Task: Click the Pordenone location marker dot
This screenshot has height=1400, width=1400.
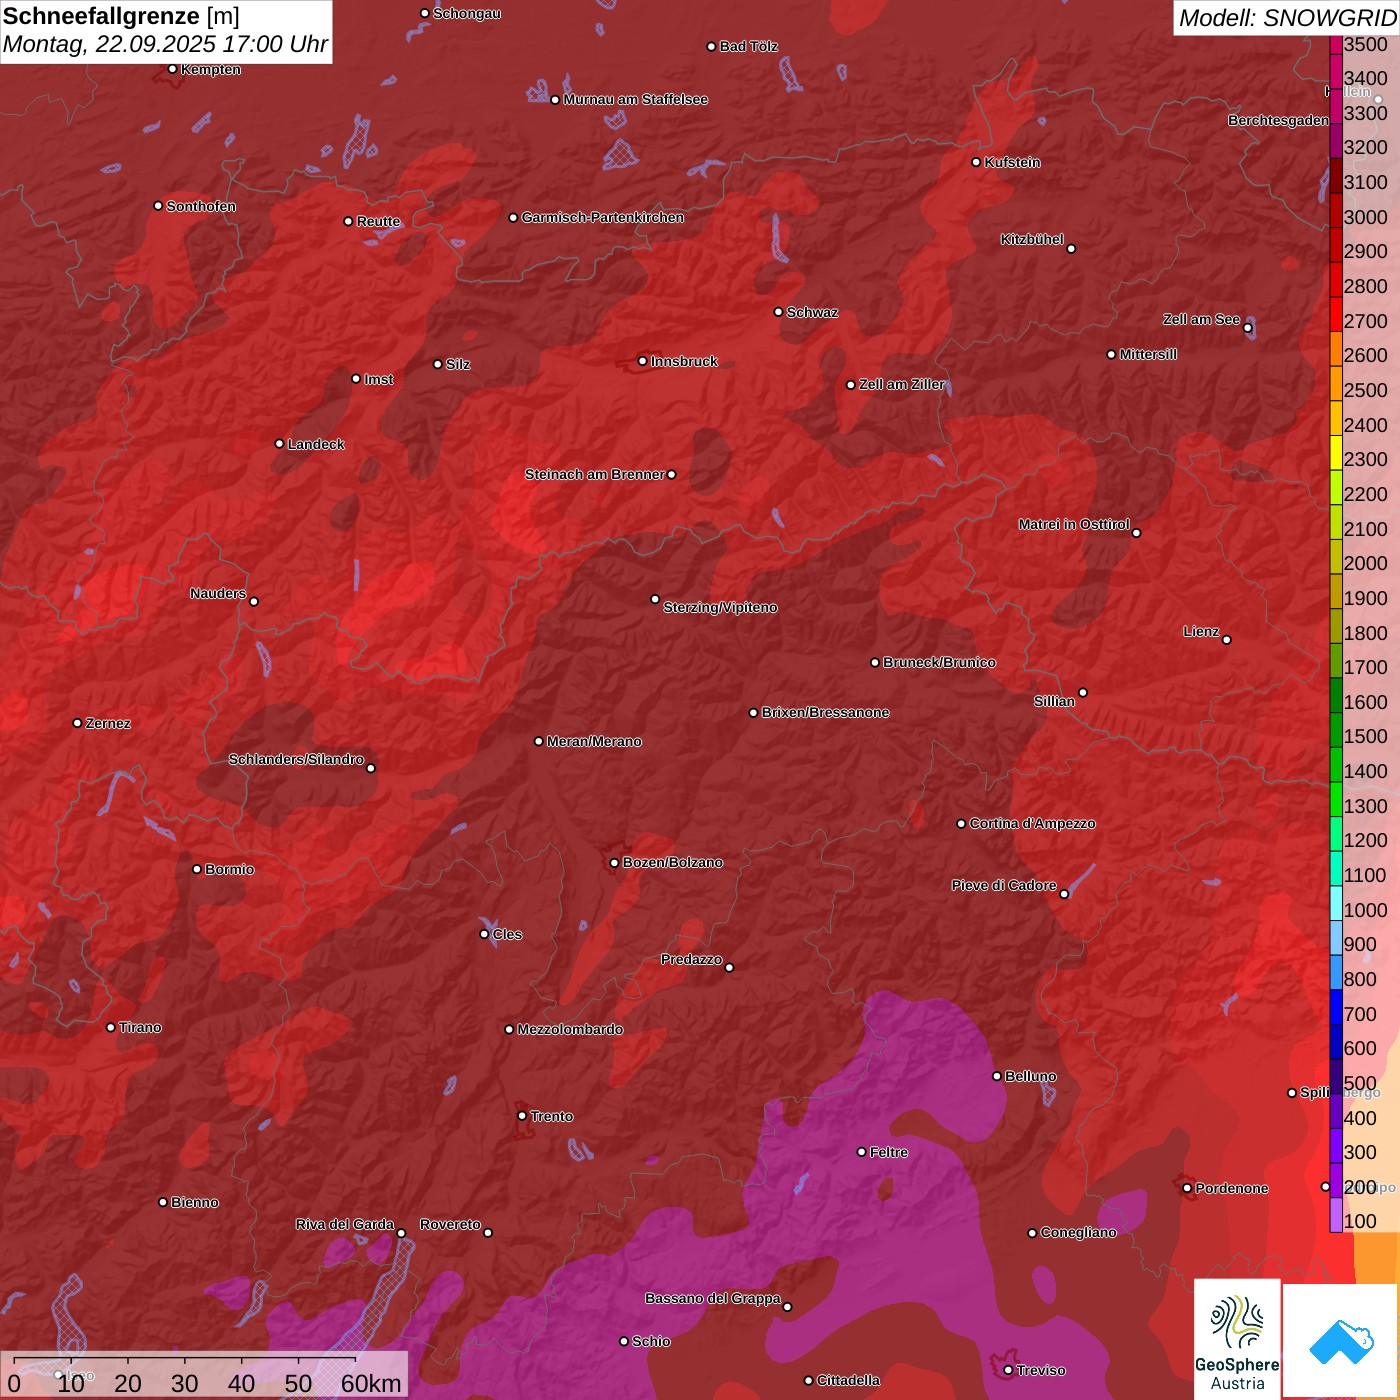Action: [x=1187, y=1188]
